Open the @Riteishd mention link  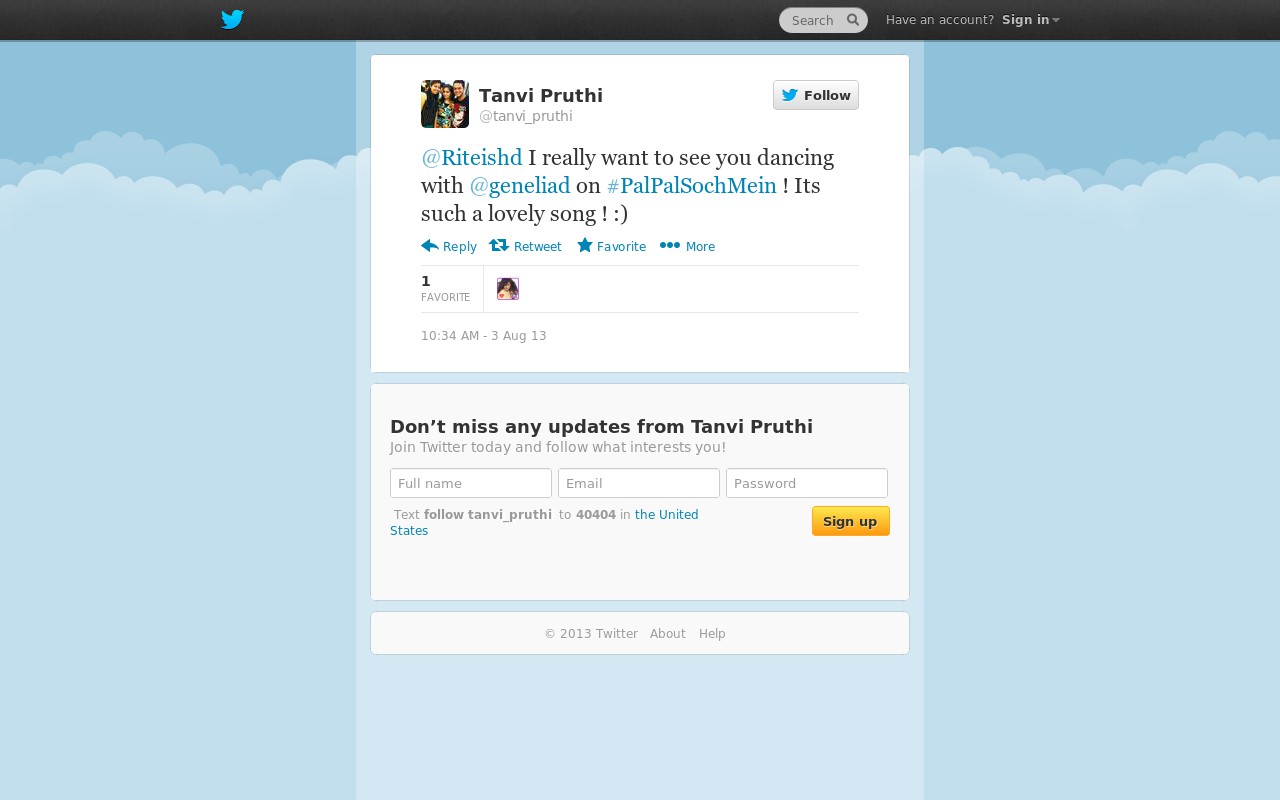click(472, 158)
